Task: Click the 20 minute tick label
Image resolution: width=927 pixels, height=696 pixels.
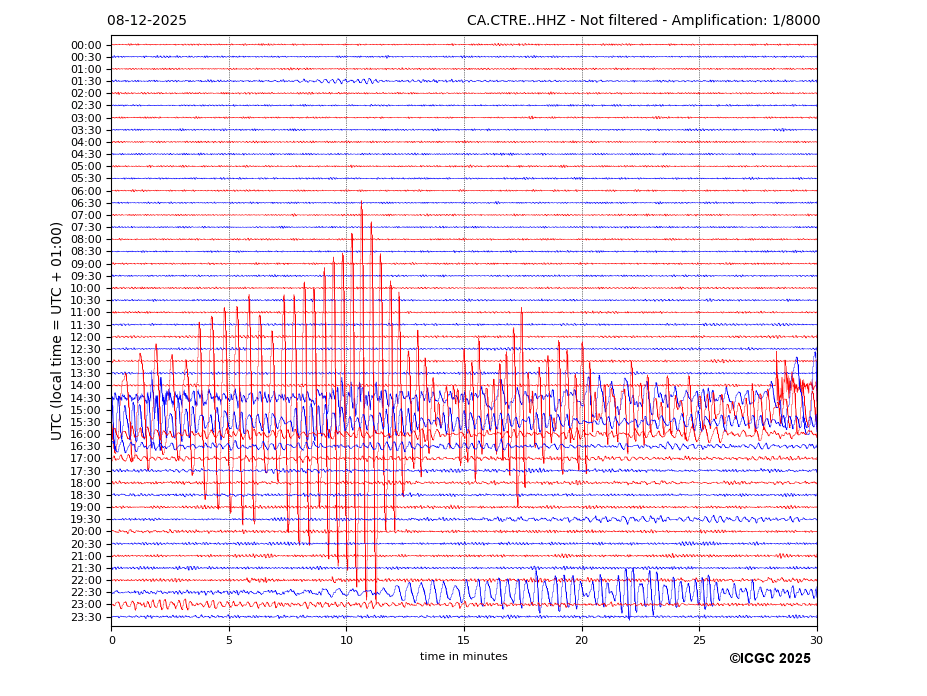Action: 582,640
